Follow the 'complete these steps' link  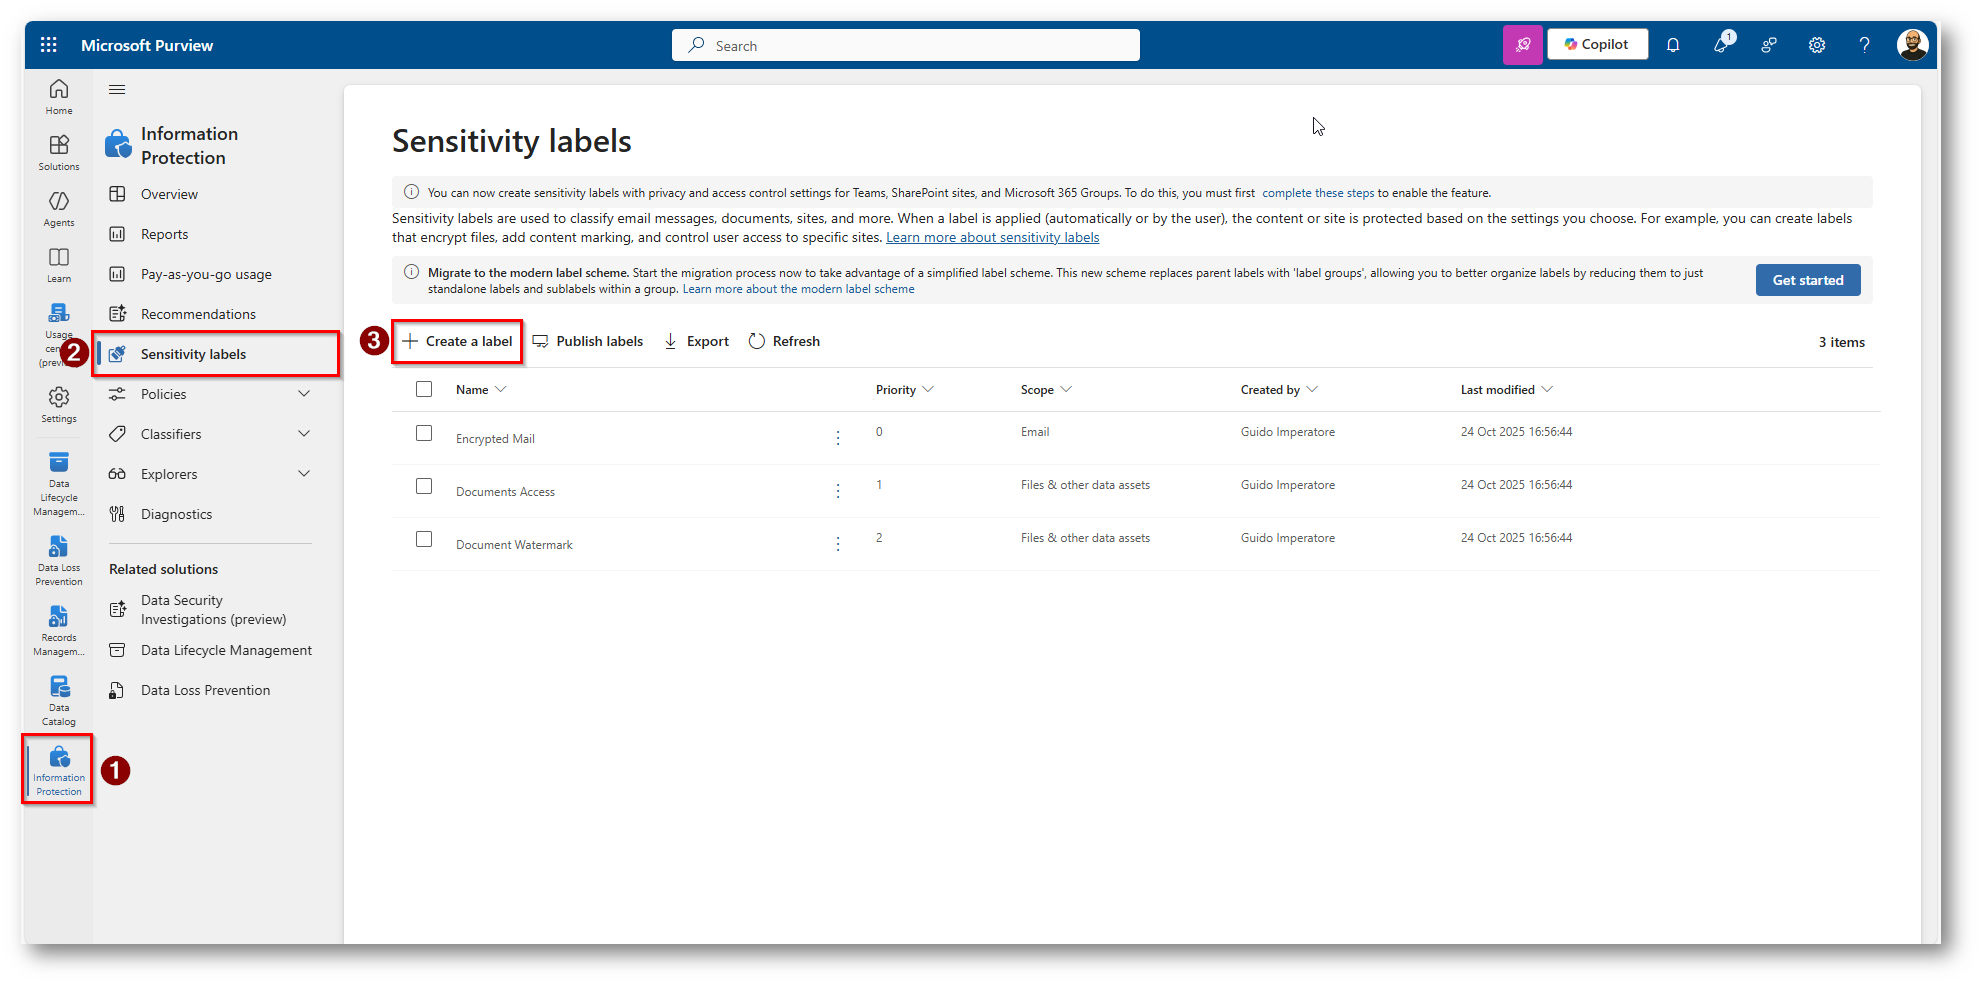click(1318, 193)
